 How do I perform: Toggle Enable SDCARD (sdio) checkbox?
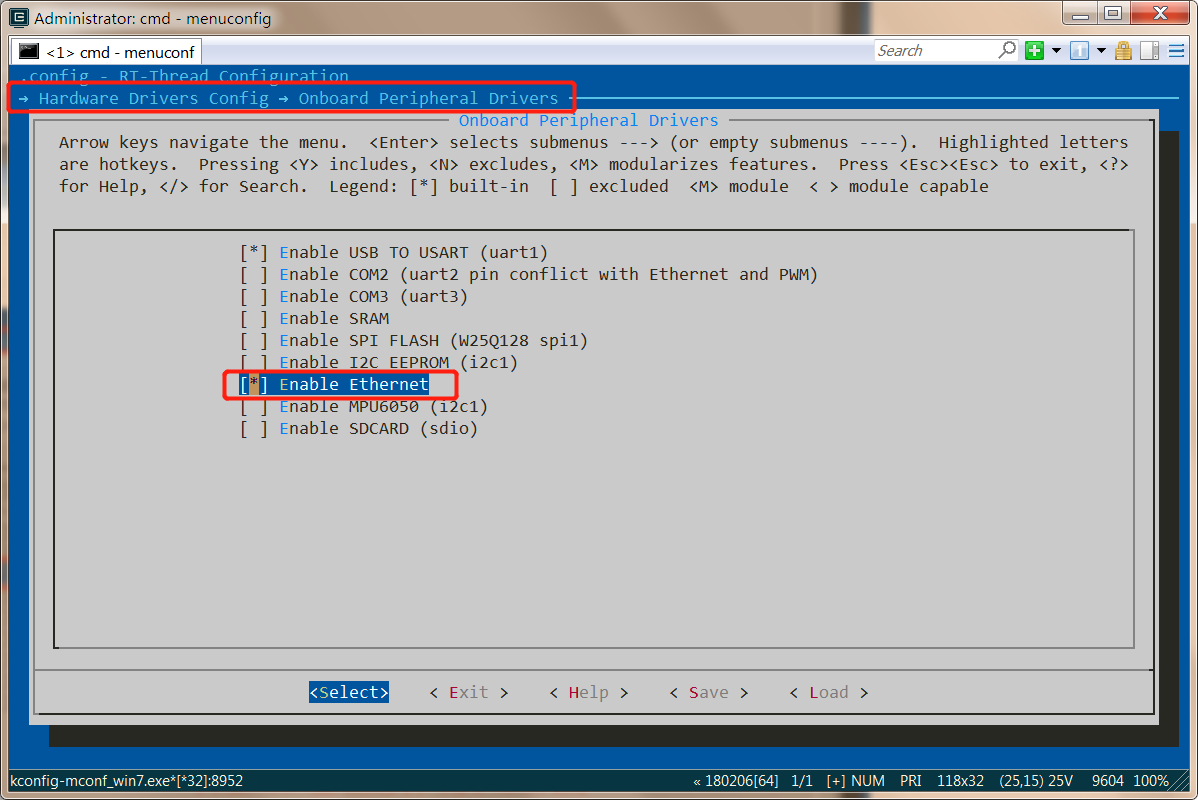click(254, 429)
